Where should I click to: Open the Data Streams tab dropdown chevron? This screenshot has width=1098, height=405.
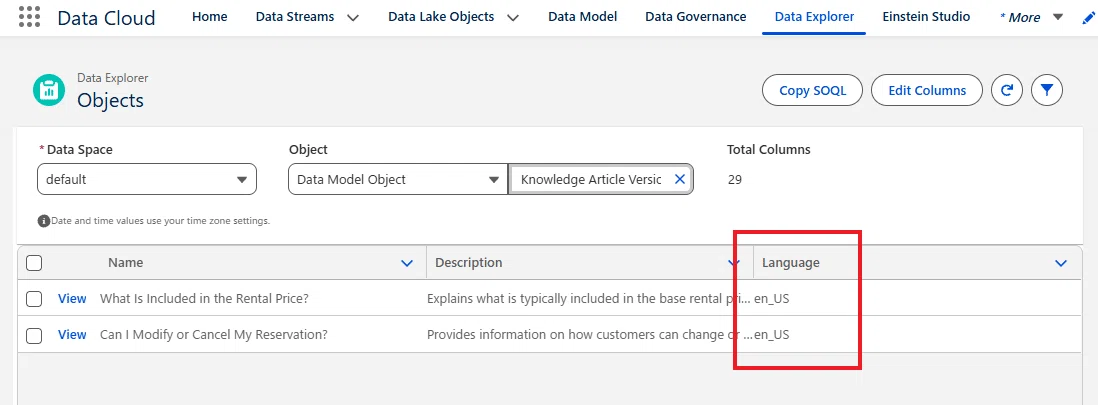[x=354, y=18]
